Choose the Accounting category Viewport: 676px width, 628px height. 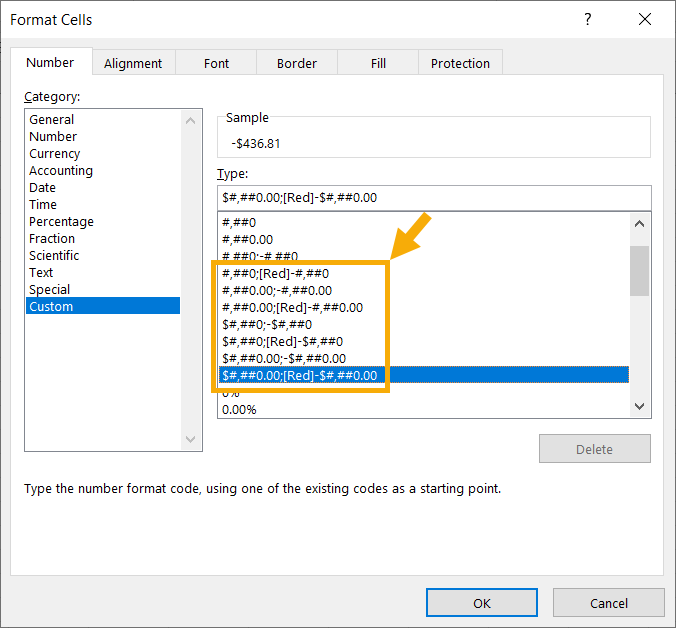pos(60,171)
